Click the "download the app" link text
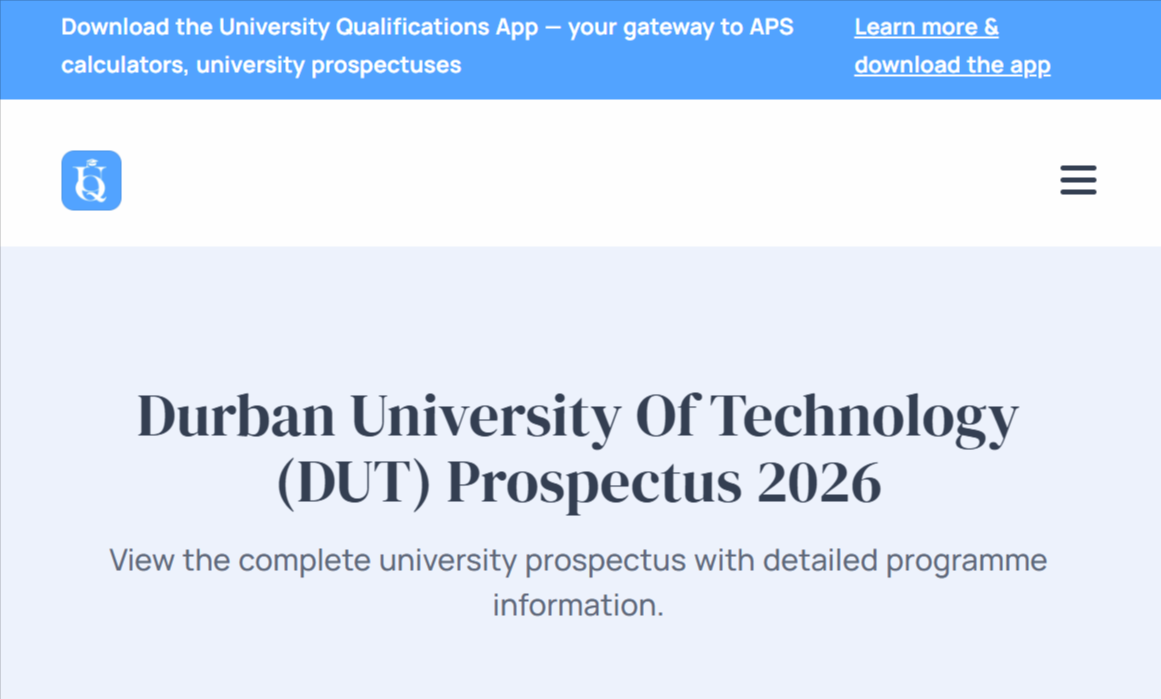1161x699 pixels. coord(952,65)
